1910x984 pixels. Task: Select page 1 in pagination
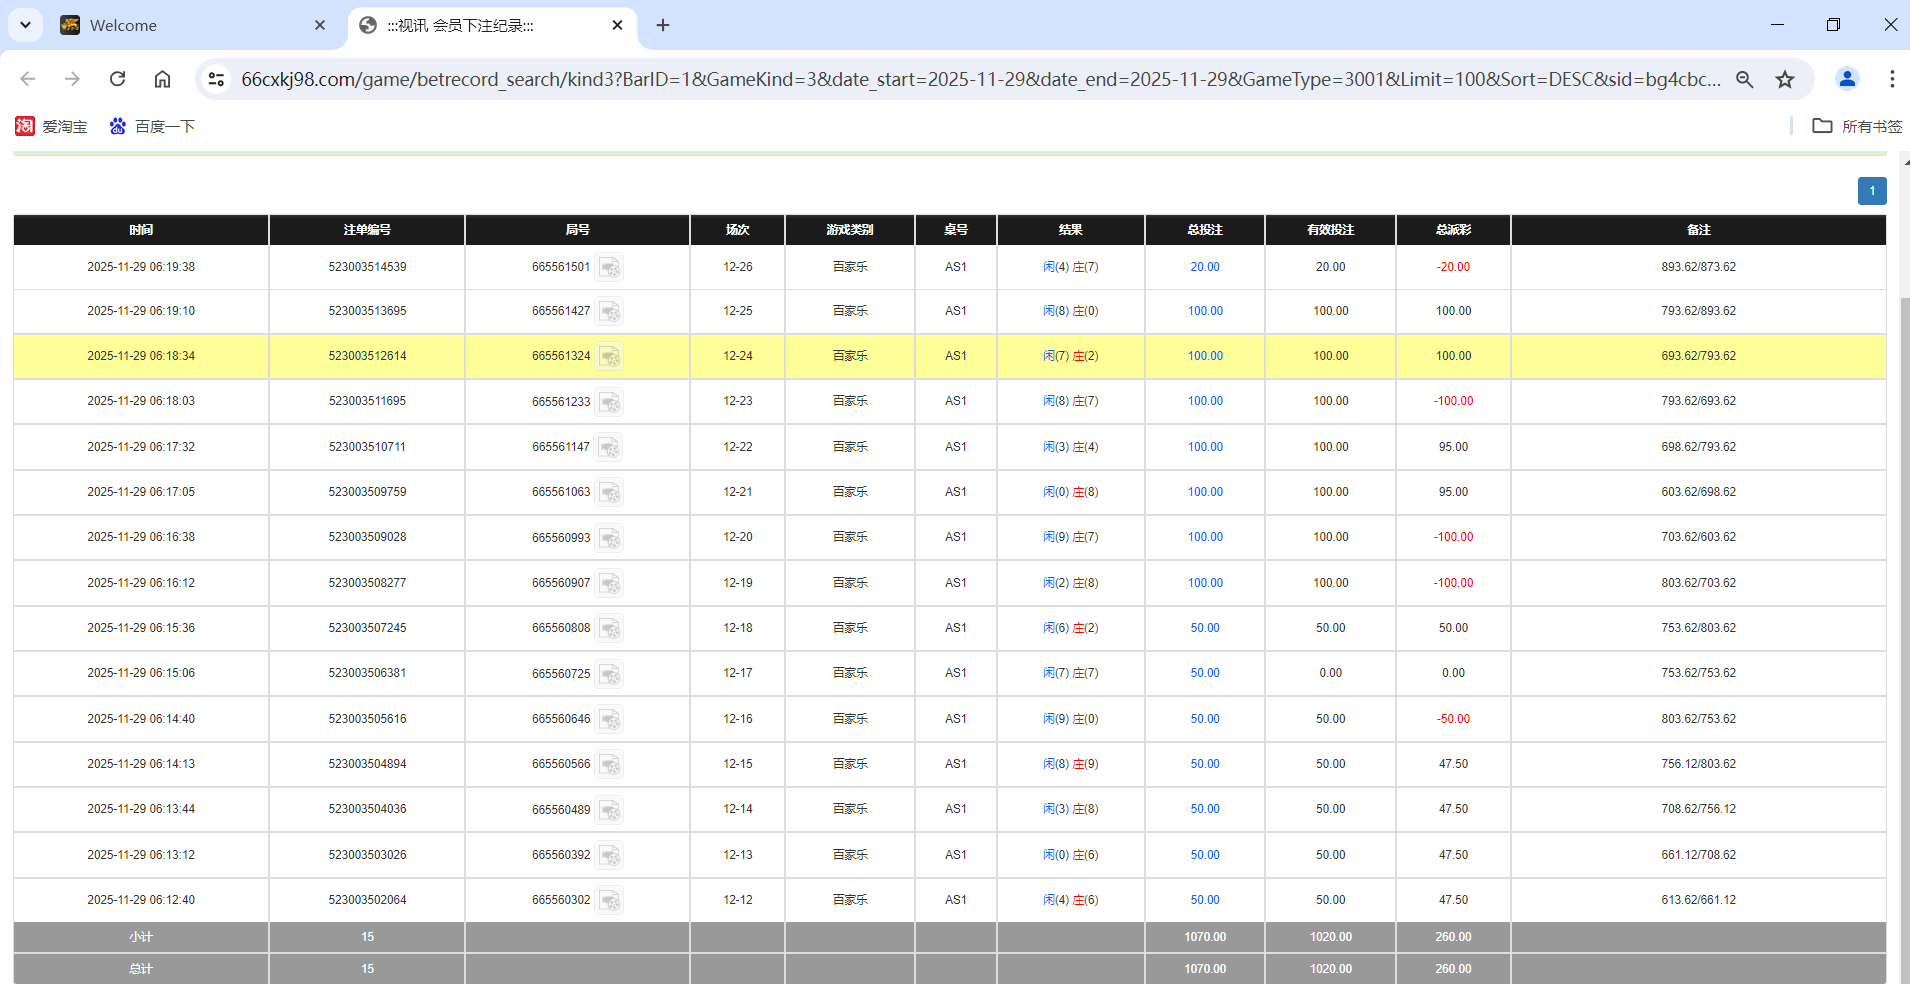(1872, 191)
